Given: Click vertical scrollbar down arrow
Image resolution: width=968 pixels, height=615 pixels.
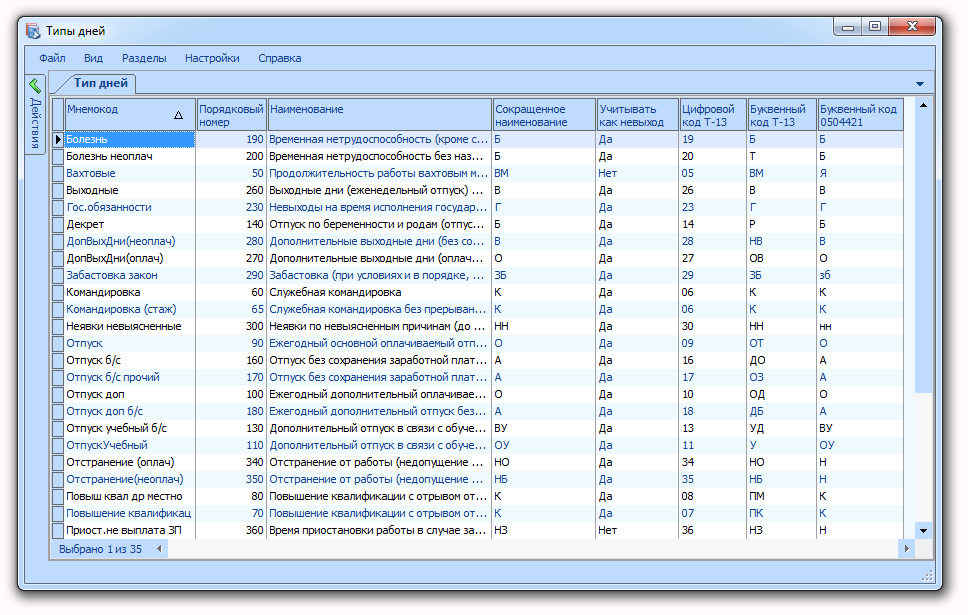Looking at the screenshot, I should coord(924,530).
